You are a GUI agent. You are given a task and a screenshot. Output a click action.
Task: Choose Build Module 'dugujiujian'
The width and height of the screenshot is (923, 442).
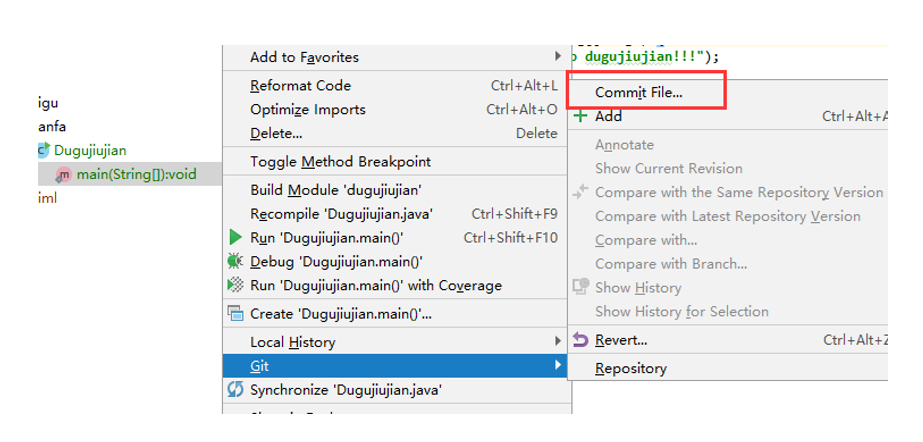click(335, 190)
